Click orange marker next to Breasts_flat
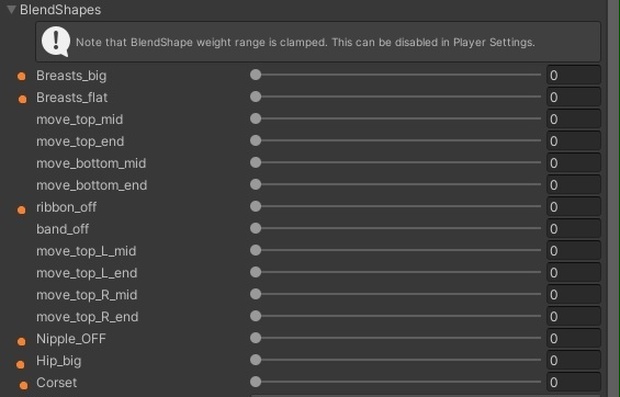This screenshot has height=397, width=620. 23,99
